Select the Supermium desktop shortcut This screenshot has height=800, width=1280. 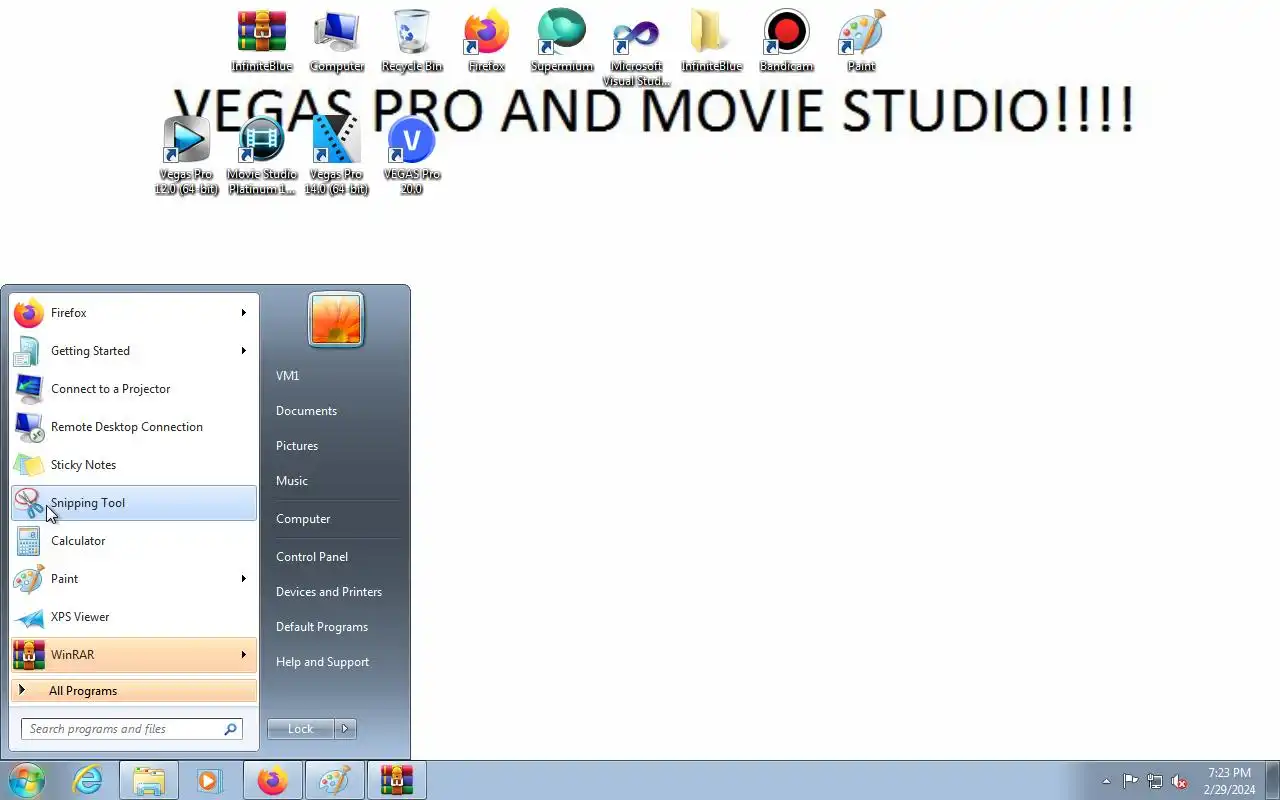pyautogui.click(x=562, y=40)
